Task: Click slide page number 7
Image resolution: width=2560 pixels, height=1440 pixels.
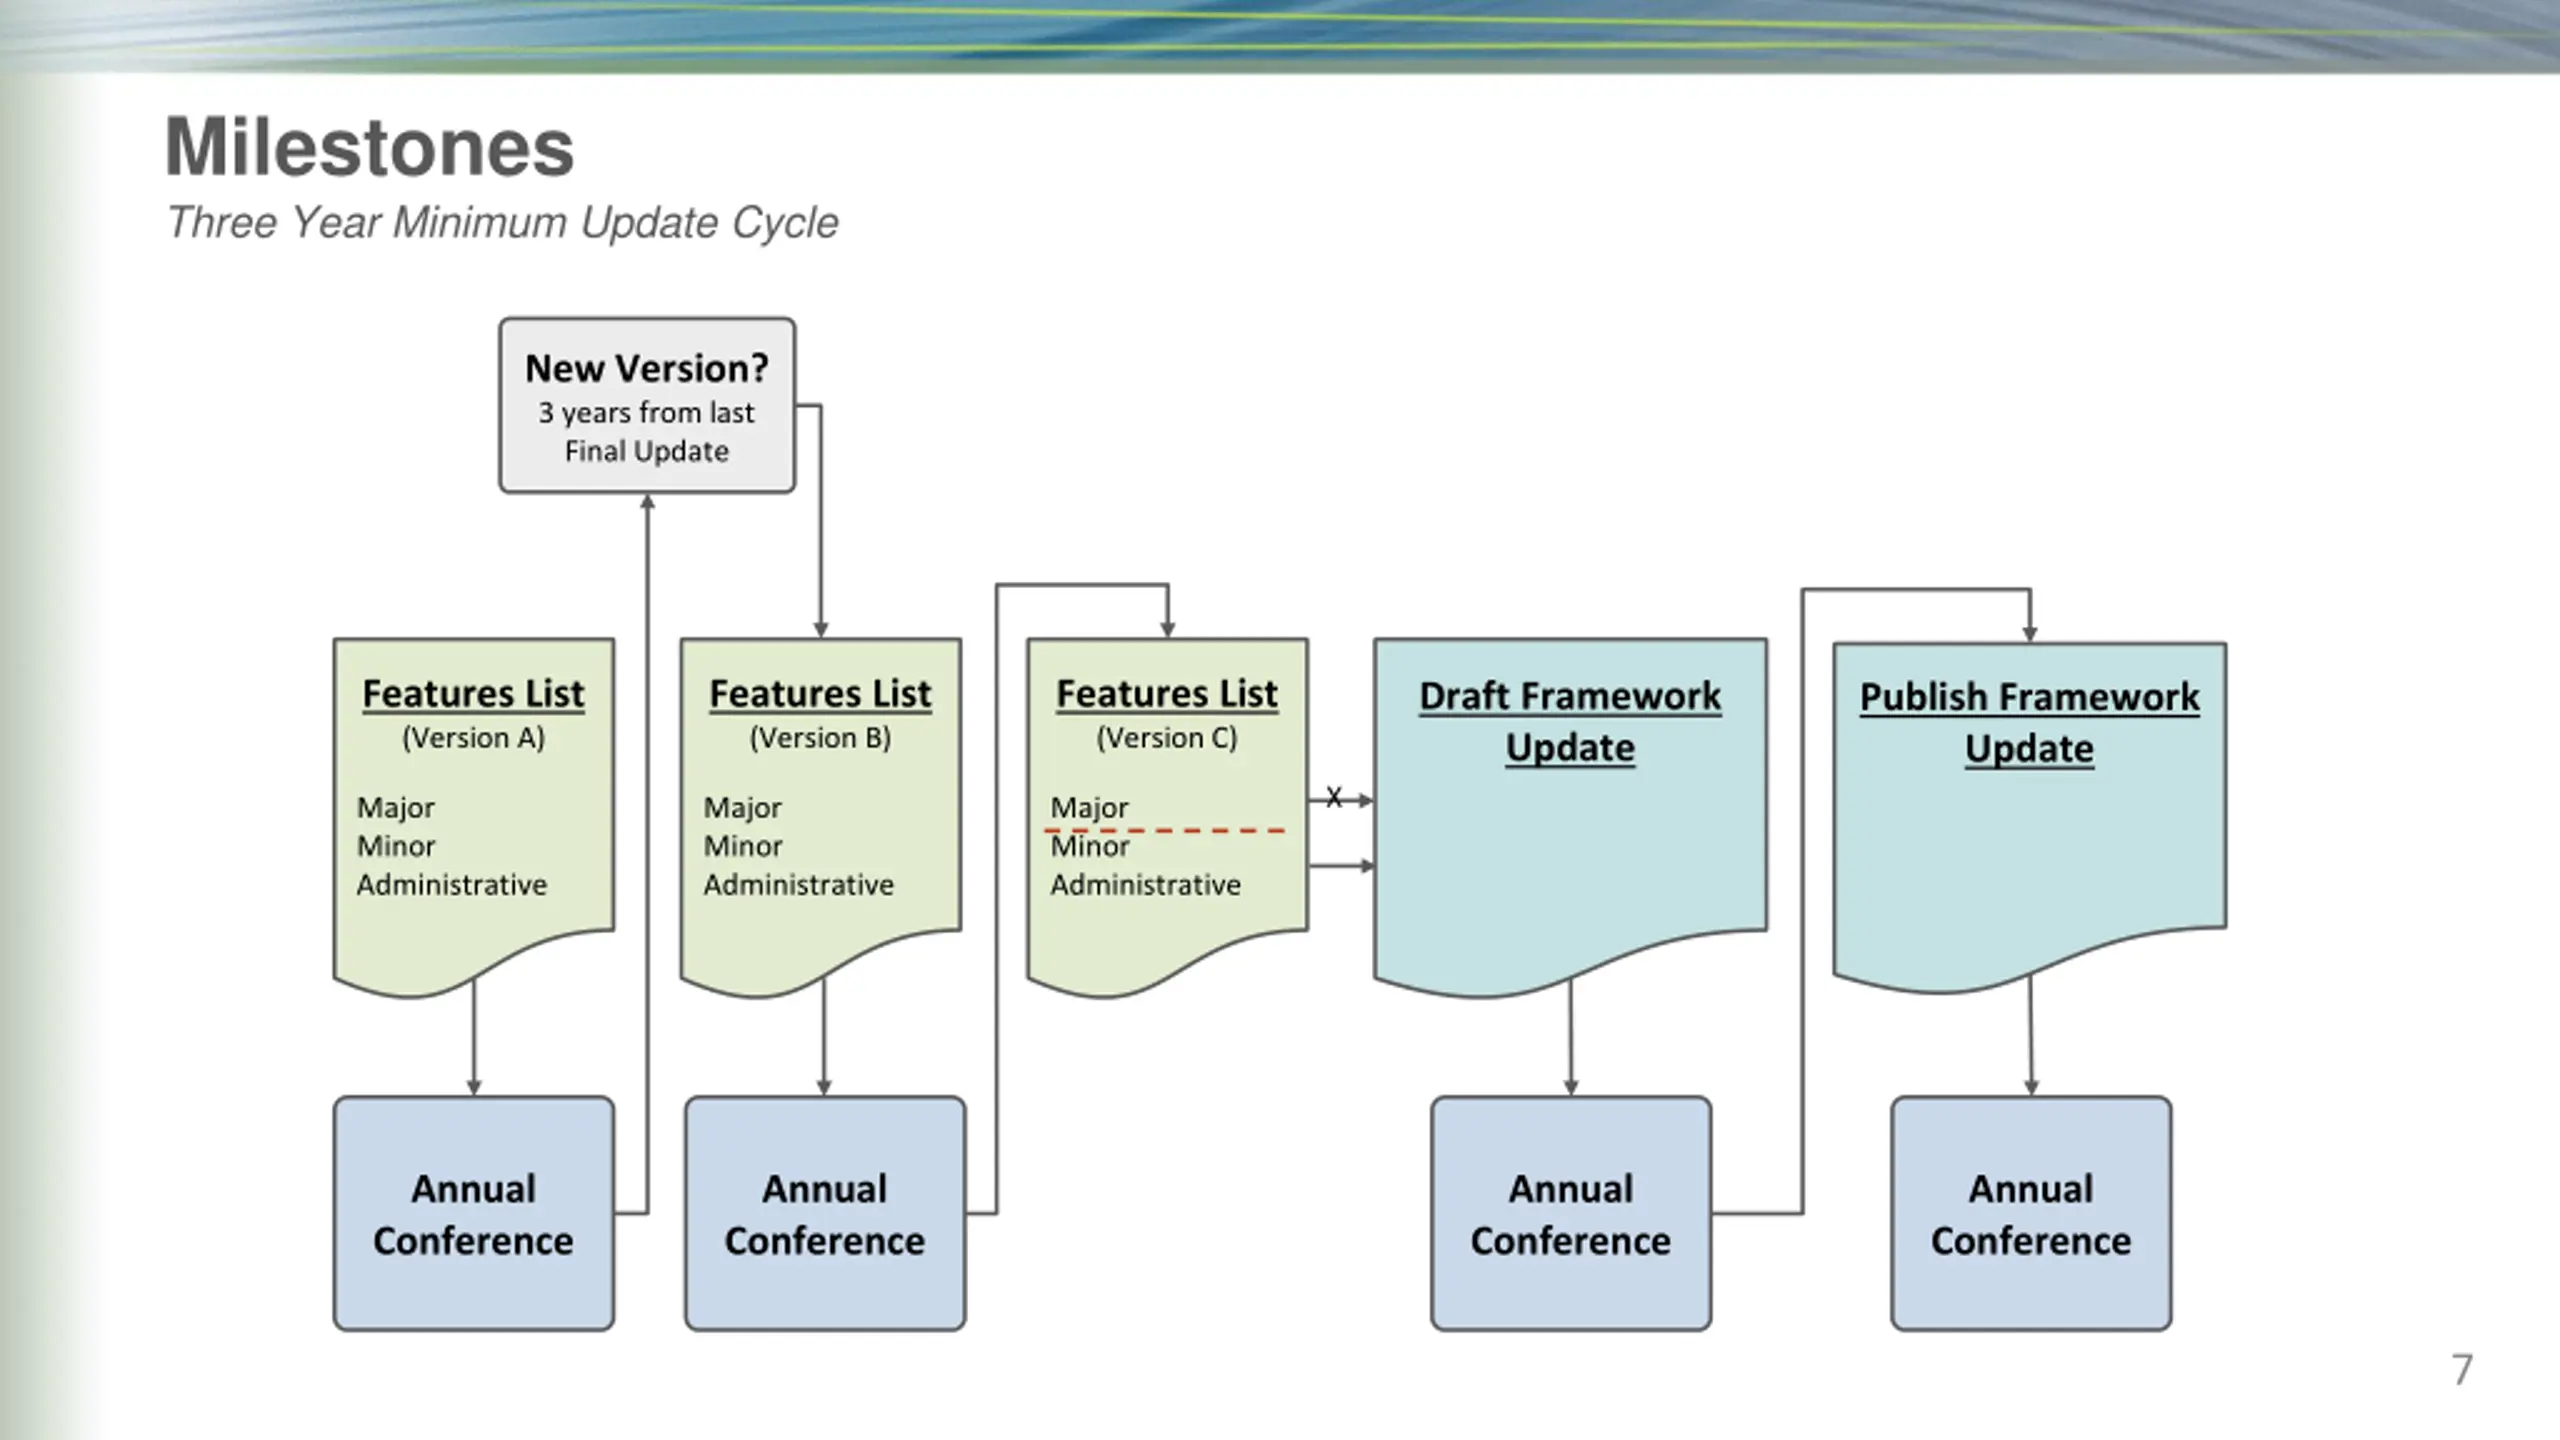Action: [x=2461, y=1369]
